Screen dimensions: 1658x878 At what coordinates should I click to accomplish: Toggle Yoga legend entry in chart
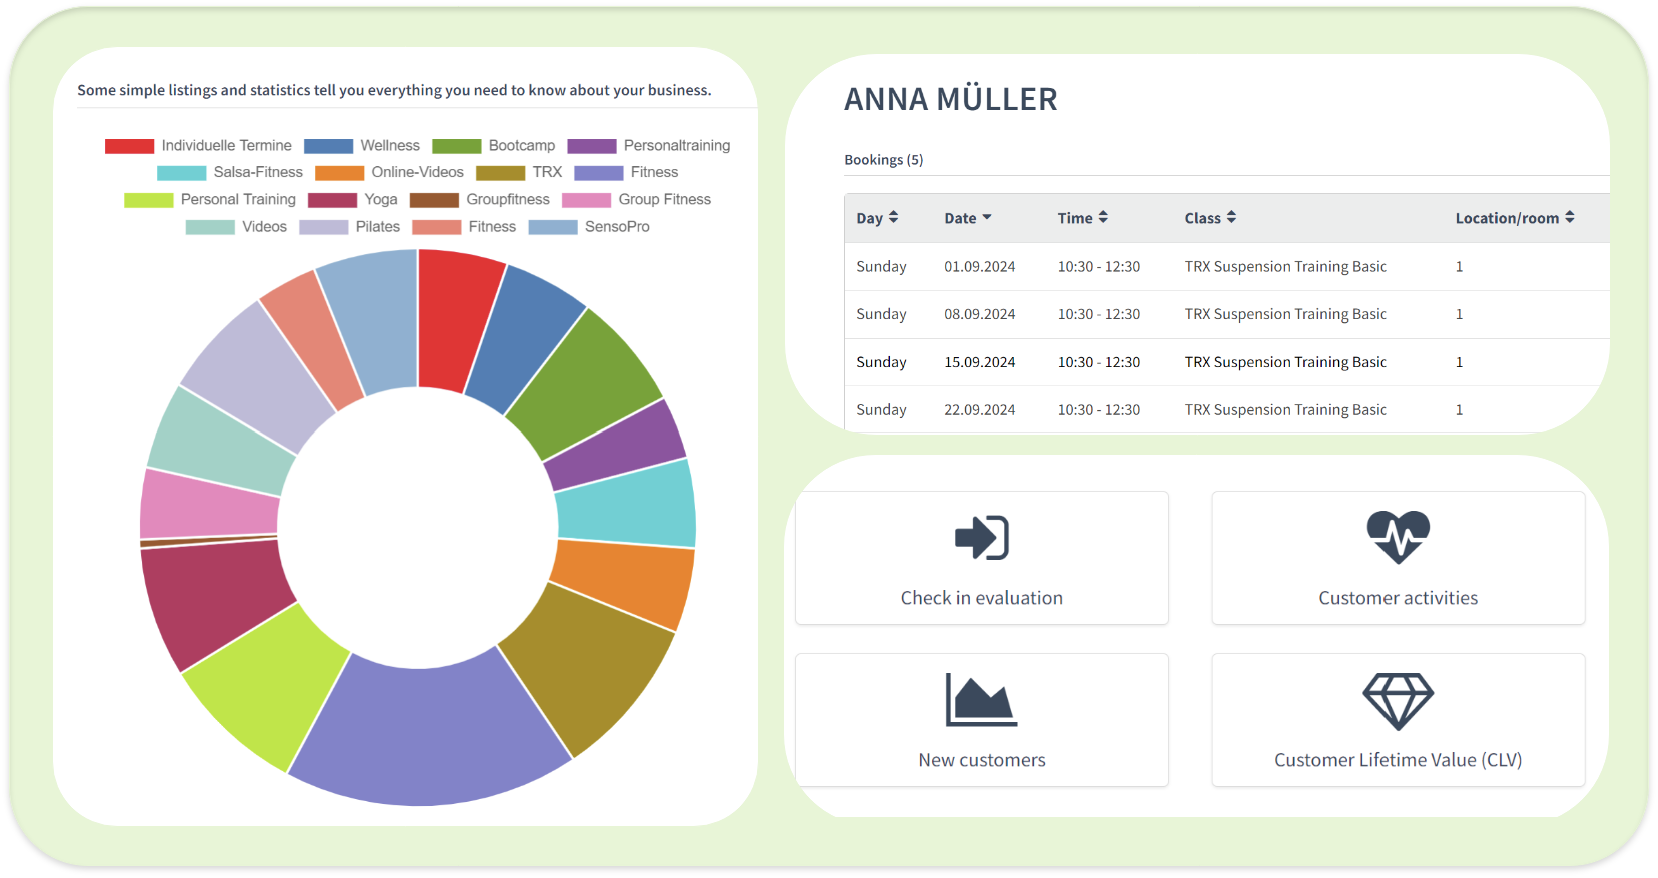[353, 200]
